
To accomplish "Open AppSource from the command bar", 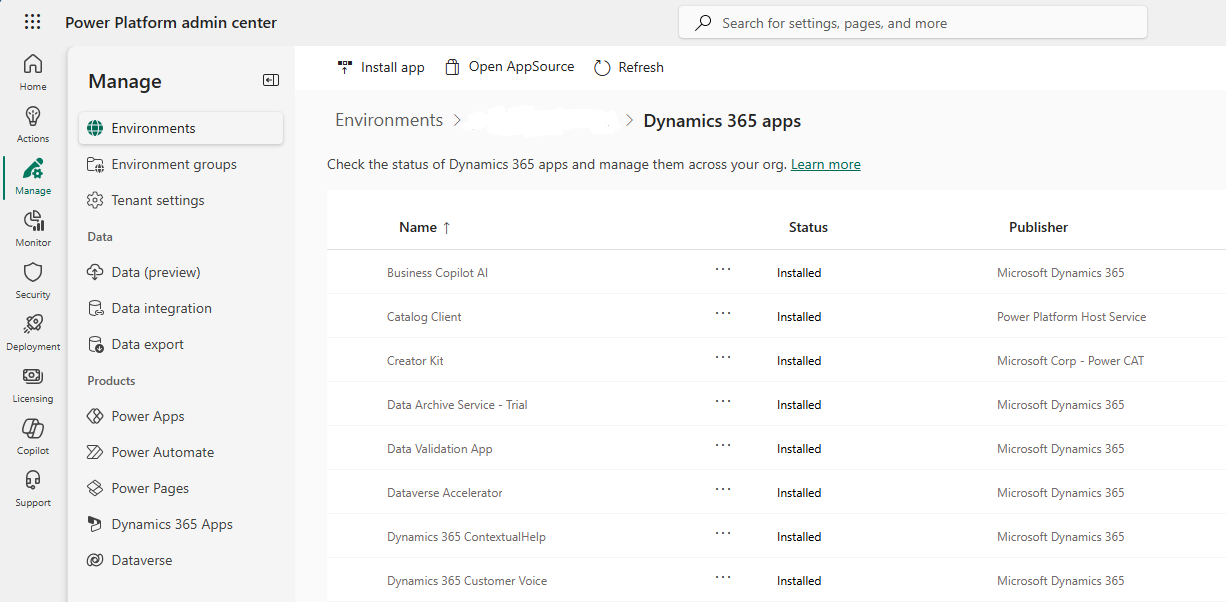I will [x=508, y=67].
